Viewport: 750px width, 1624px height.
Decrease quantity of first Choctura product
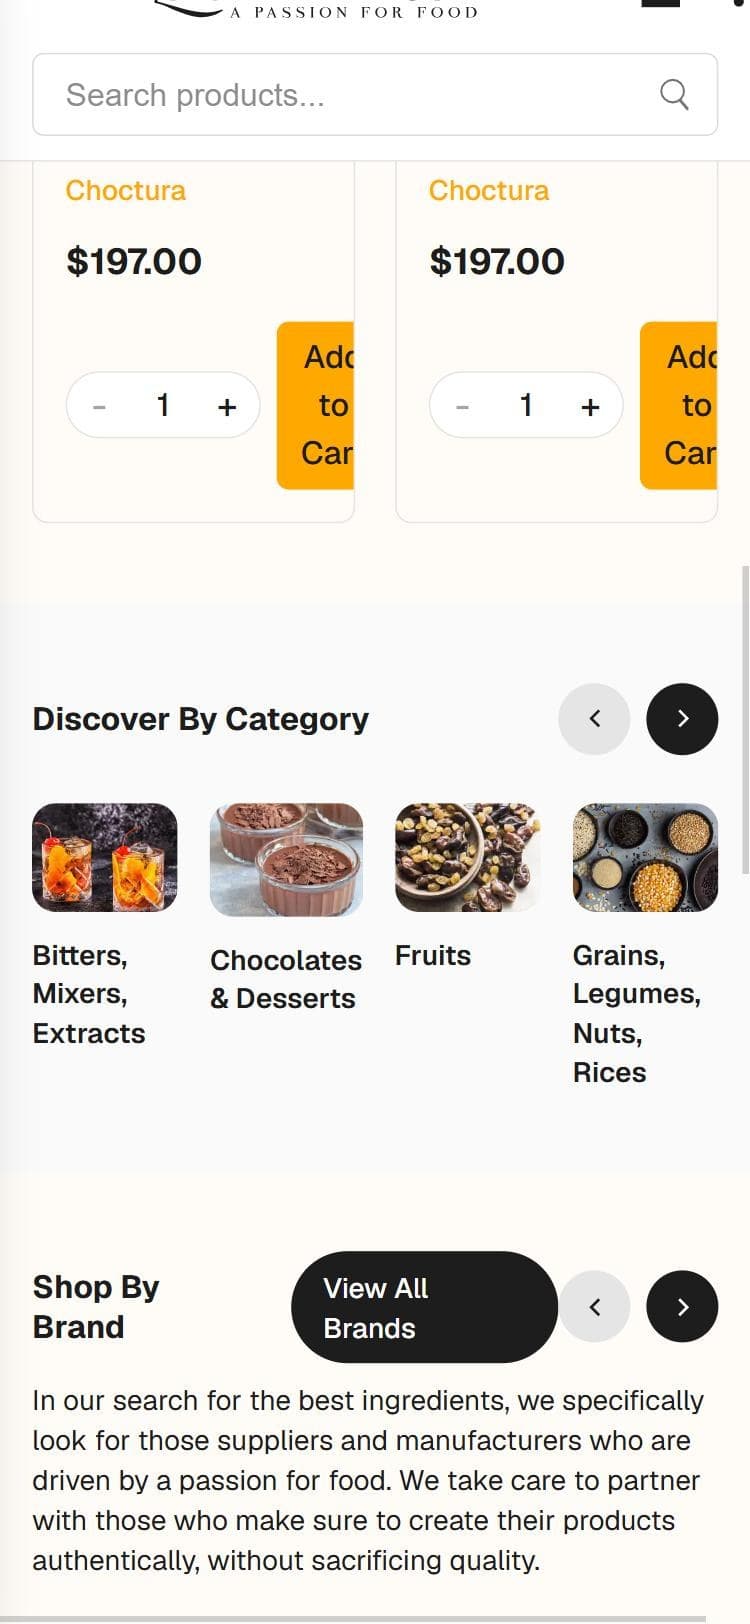point(99,406)
